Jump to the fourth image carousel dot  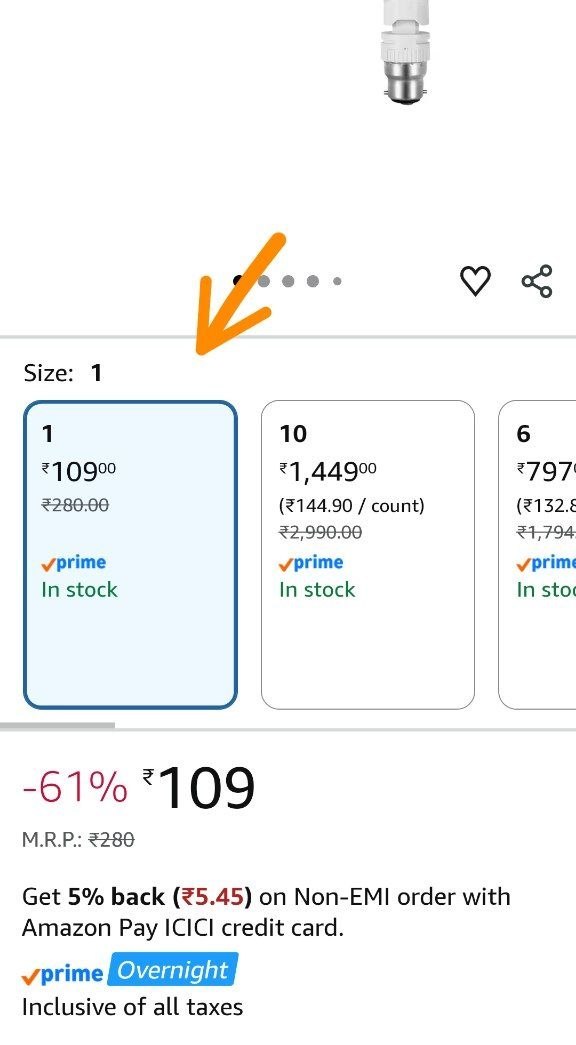313,281
